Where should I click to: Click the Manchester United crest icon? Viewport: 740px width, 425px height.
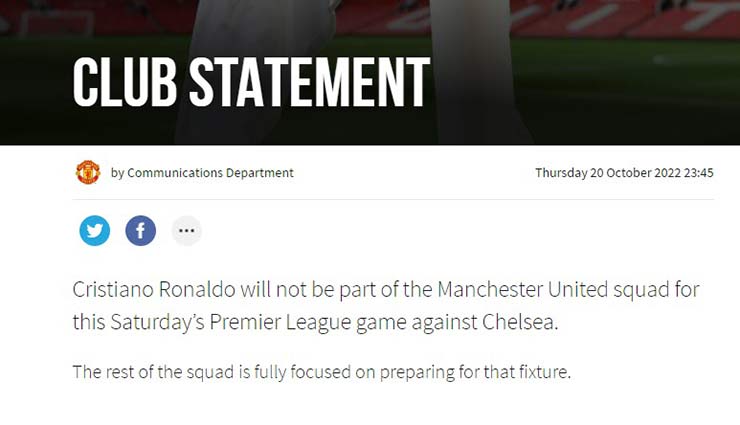point(88,172)
